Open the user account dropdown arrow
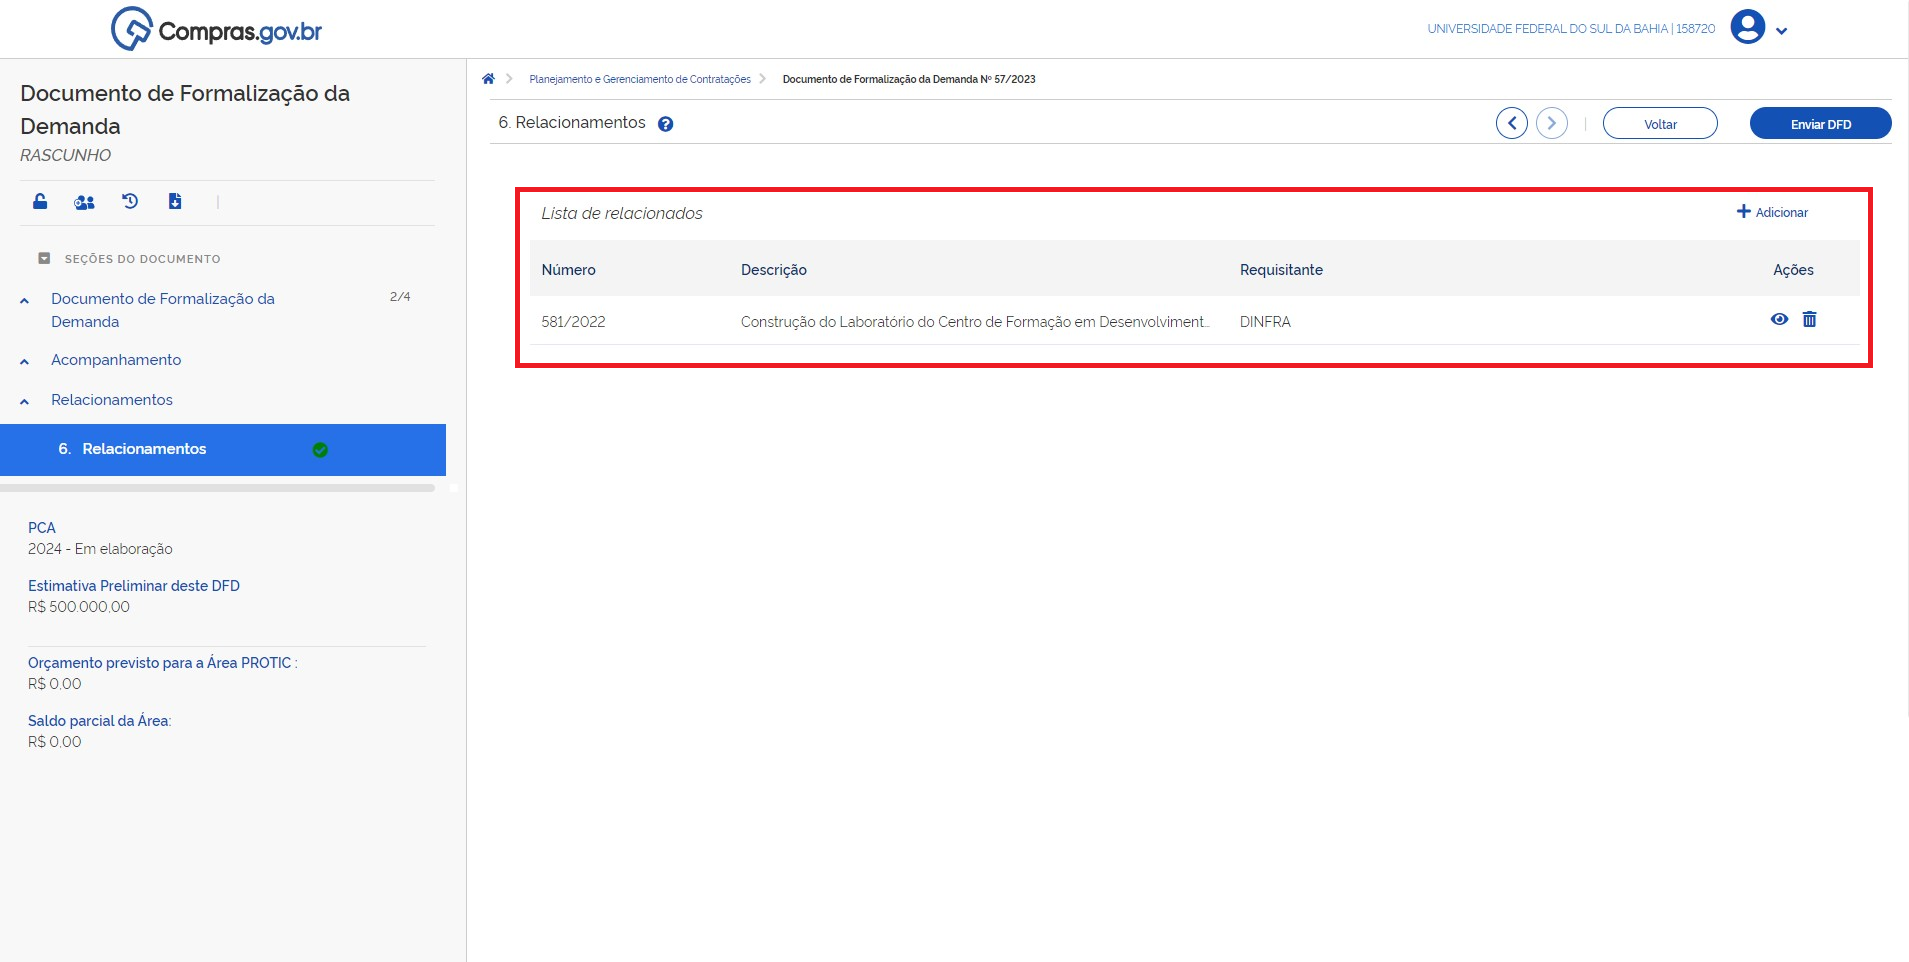1909x962 pixels. pyautogui.click(x=1781, y=31)
